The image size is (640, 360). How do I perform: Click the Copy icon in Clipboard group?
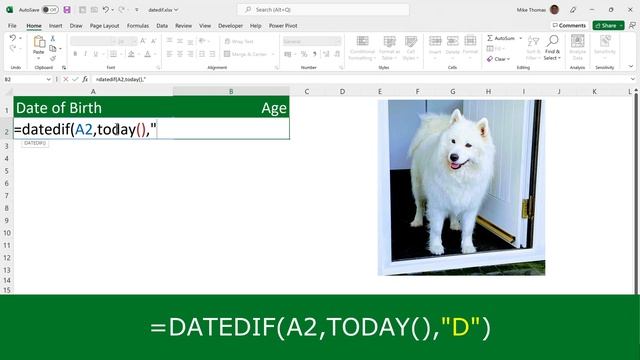point(53,49)
